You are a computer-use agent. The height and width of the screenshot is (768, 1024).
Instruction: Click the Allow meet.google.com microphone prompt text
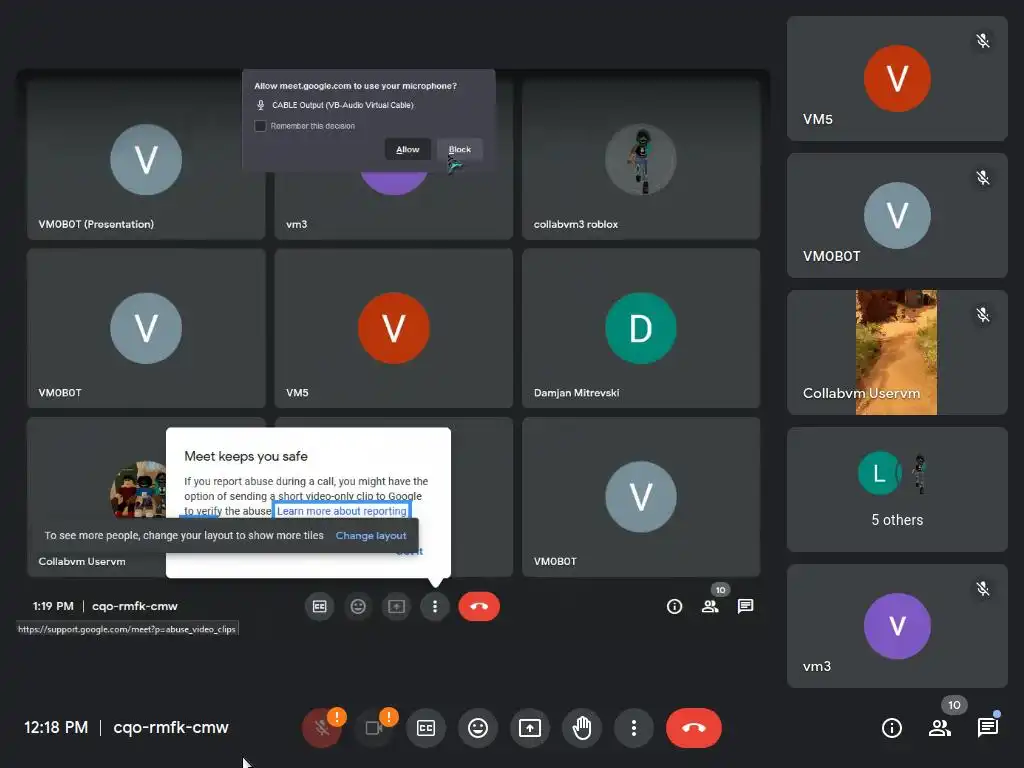355,86
